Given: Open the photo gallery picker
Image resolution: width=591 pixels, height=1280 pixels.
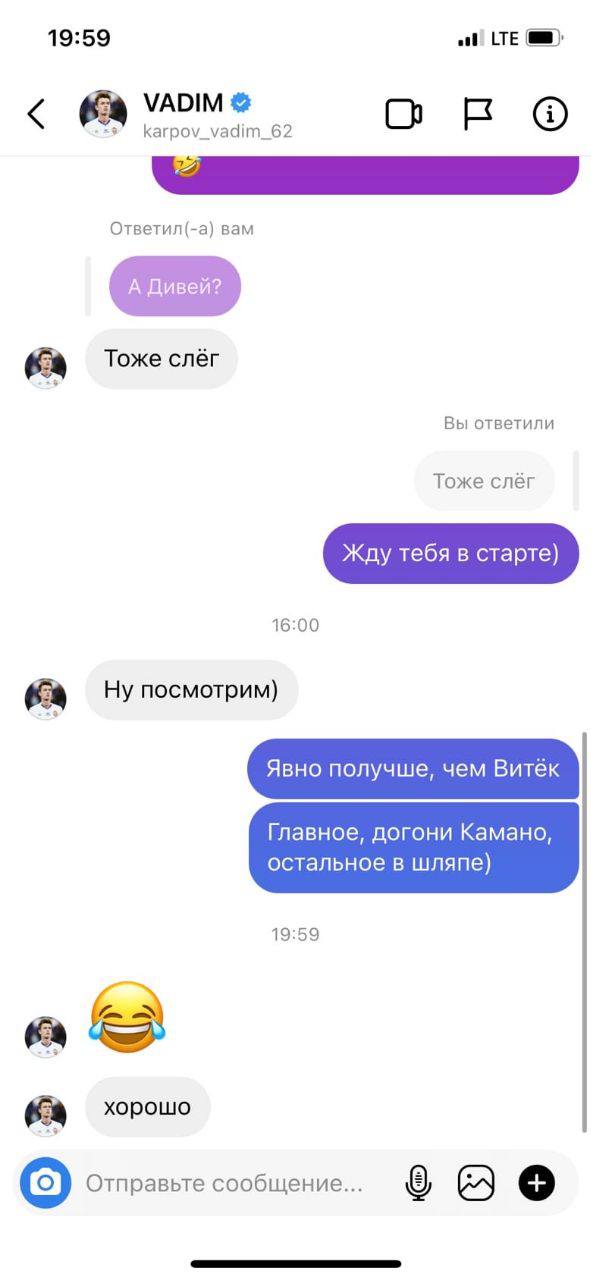Looking at the screenshot, I should pos(476,1183).
